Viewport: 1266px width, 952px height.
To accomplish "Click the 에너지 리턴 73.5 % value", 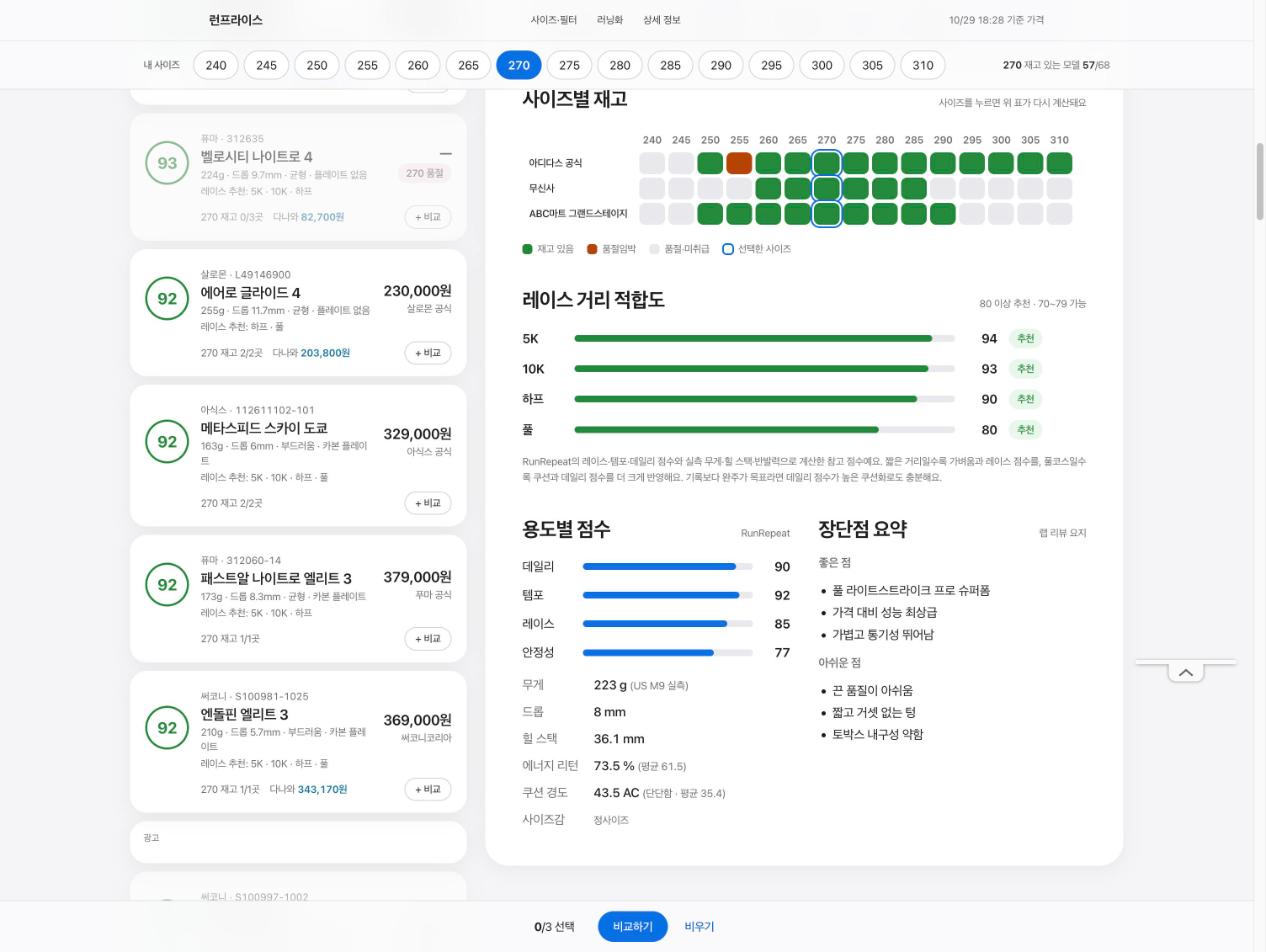I will (639, 765).
